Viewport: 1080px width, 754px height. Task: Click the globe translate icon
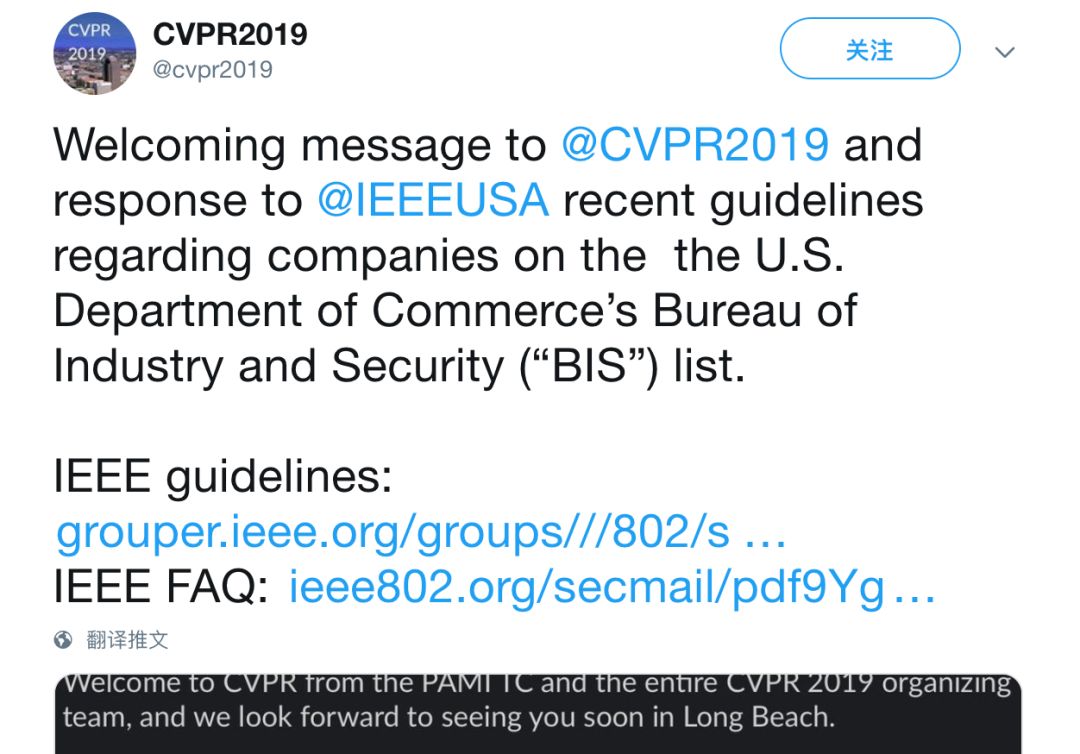(64, 640)
